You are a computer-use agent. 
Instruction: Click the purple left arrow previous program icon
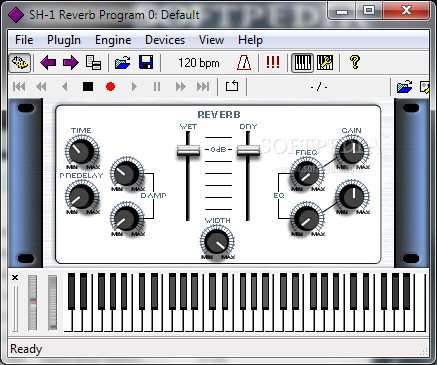click(48, 63)
